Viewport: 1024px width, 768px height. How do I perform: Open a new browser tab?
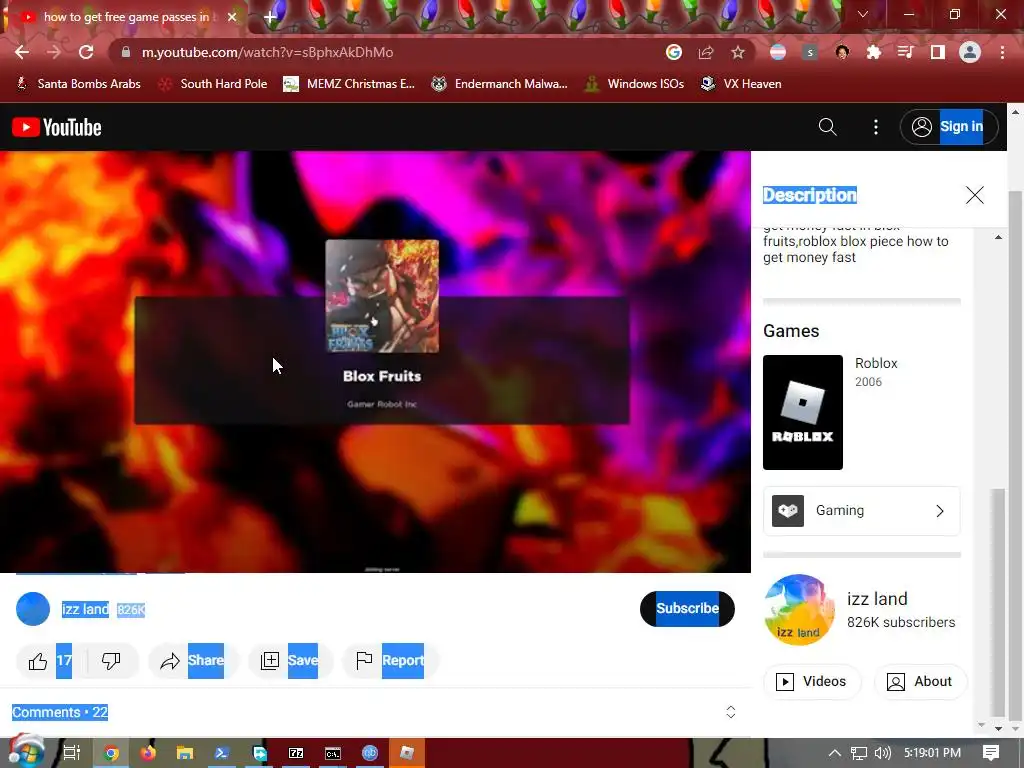coord(270,17)
